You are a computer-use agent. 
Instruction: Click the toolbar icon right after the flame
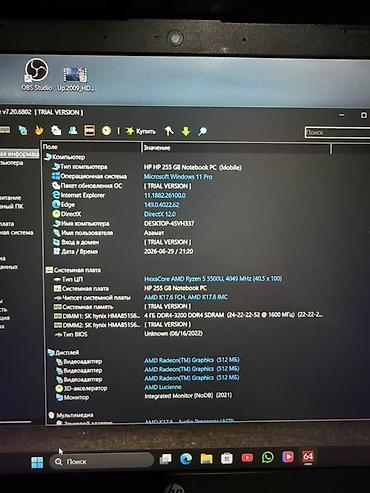click(56, 130)
